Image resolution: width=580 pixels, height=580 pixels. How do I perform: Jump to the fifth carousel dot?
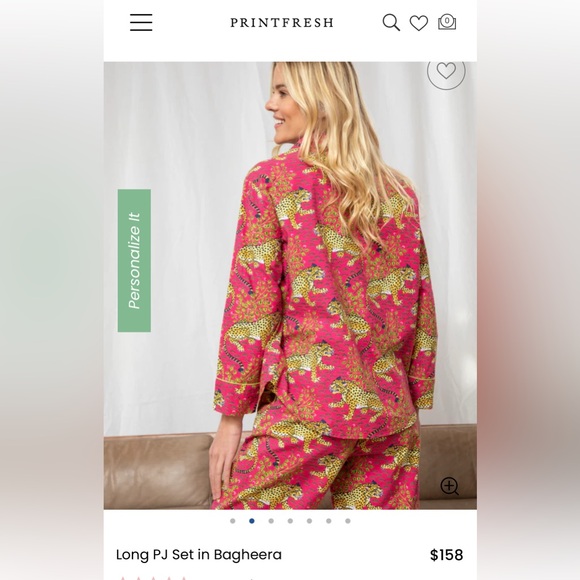310,521
